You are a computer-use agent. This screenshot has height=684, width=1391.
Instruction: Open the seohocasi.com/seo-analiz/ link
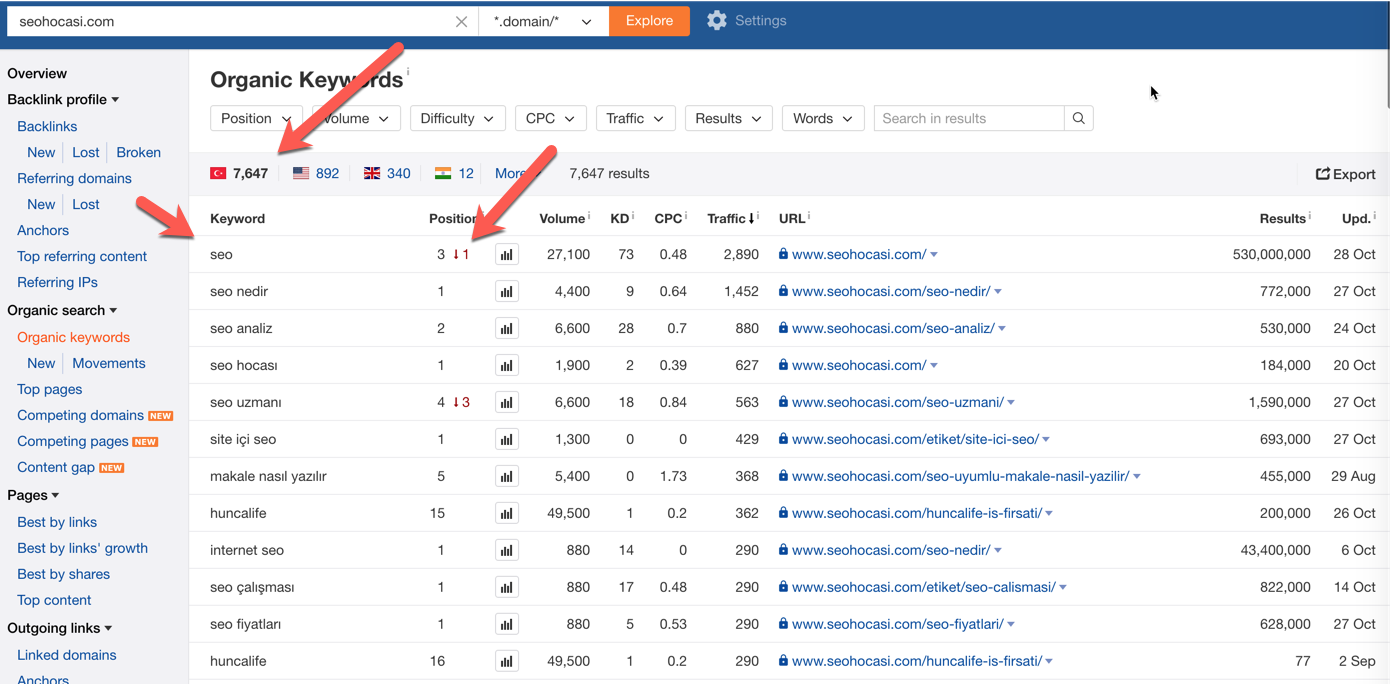pyautogui.click(x=892, y=329)
